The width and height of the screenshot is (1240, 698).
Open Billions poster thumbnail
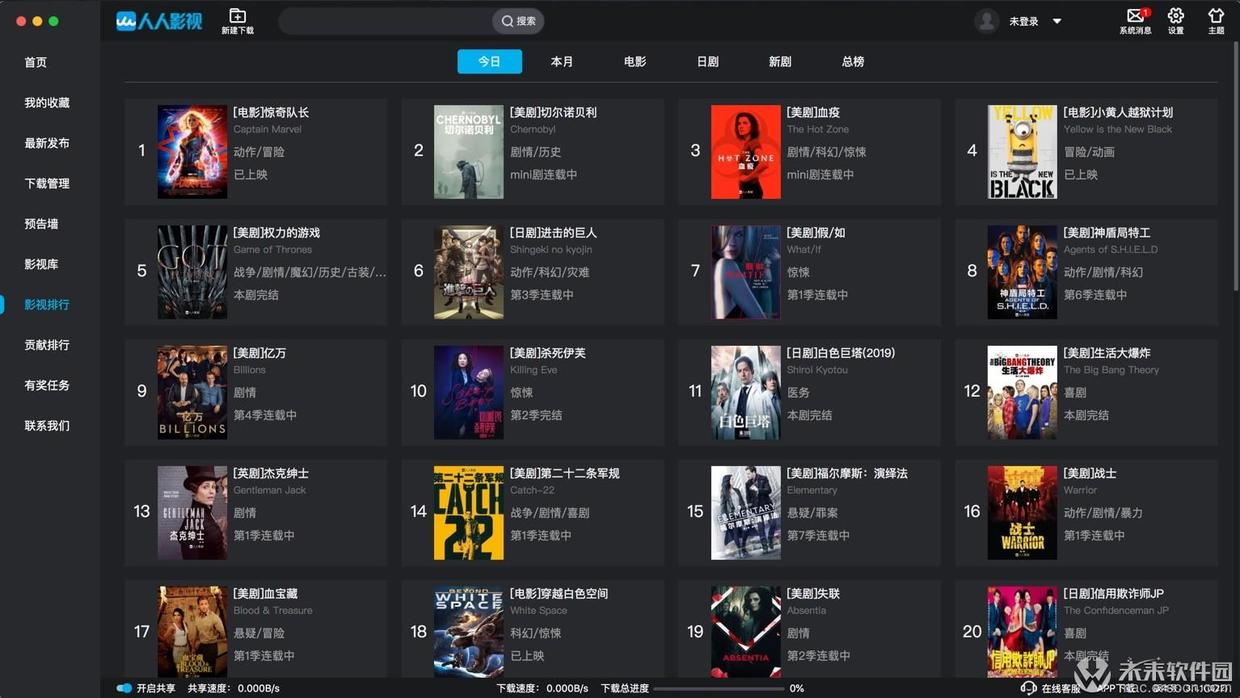coord(192,392)
